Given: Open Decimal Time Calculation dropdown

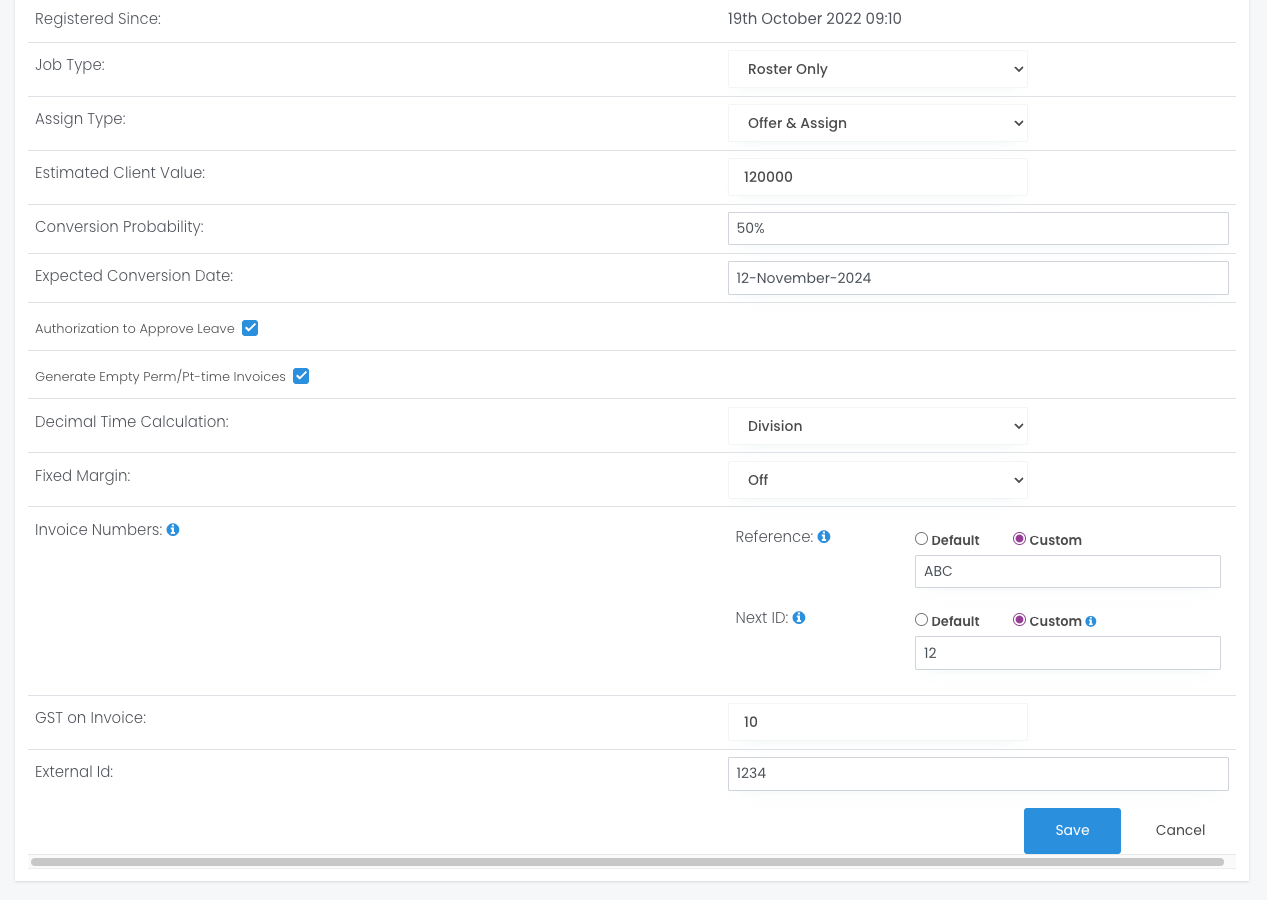Looking at the screenshot, I should pos(877,426).
